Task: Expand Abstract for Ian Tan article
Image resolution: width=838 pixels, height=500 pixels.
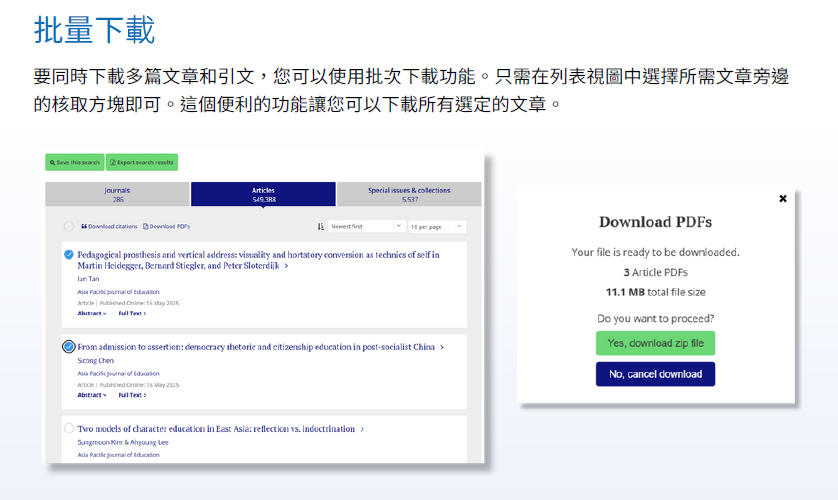Action: [91, 314]
